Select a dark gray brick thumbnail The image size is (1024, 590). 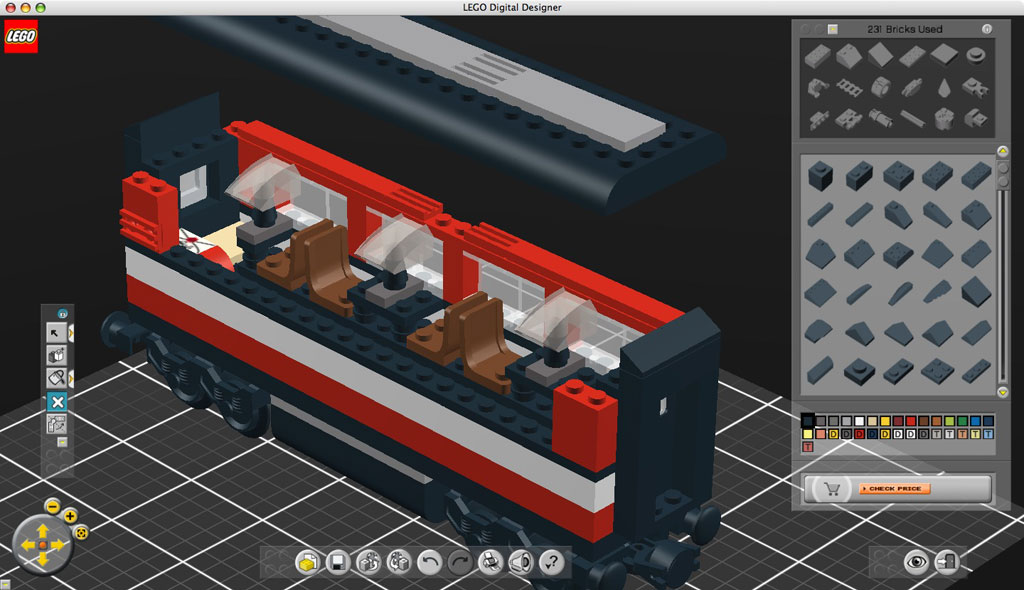coord(822,174)
